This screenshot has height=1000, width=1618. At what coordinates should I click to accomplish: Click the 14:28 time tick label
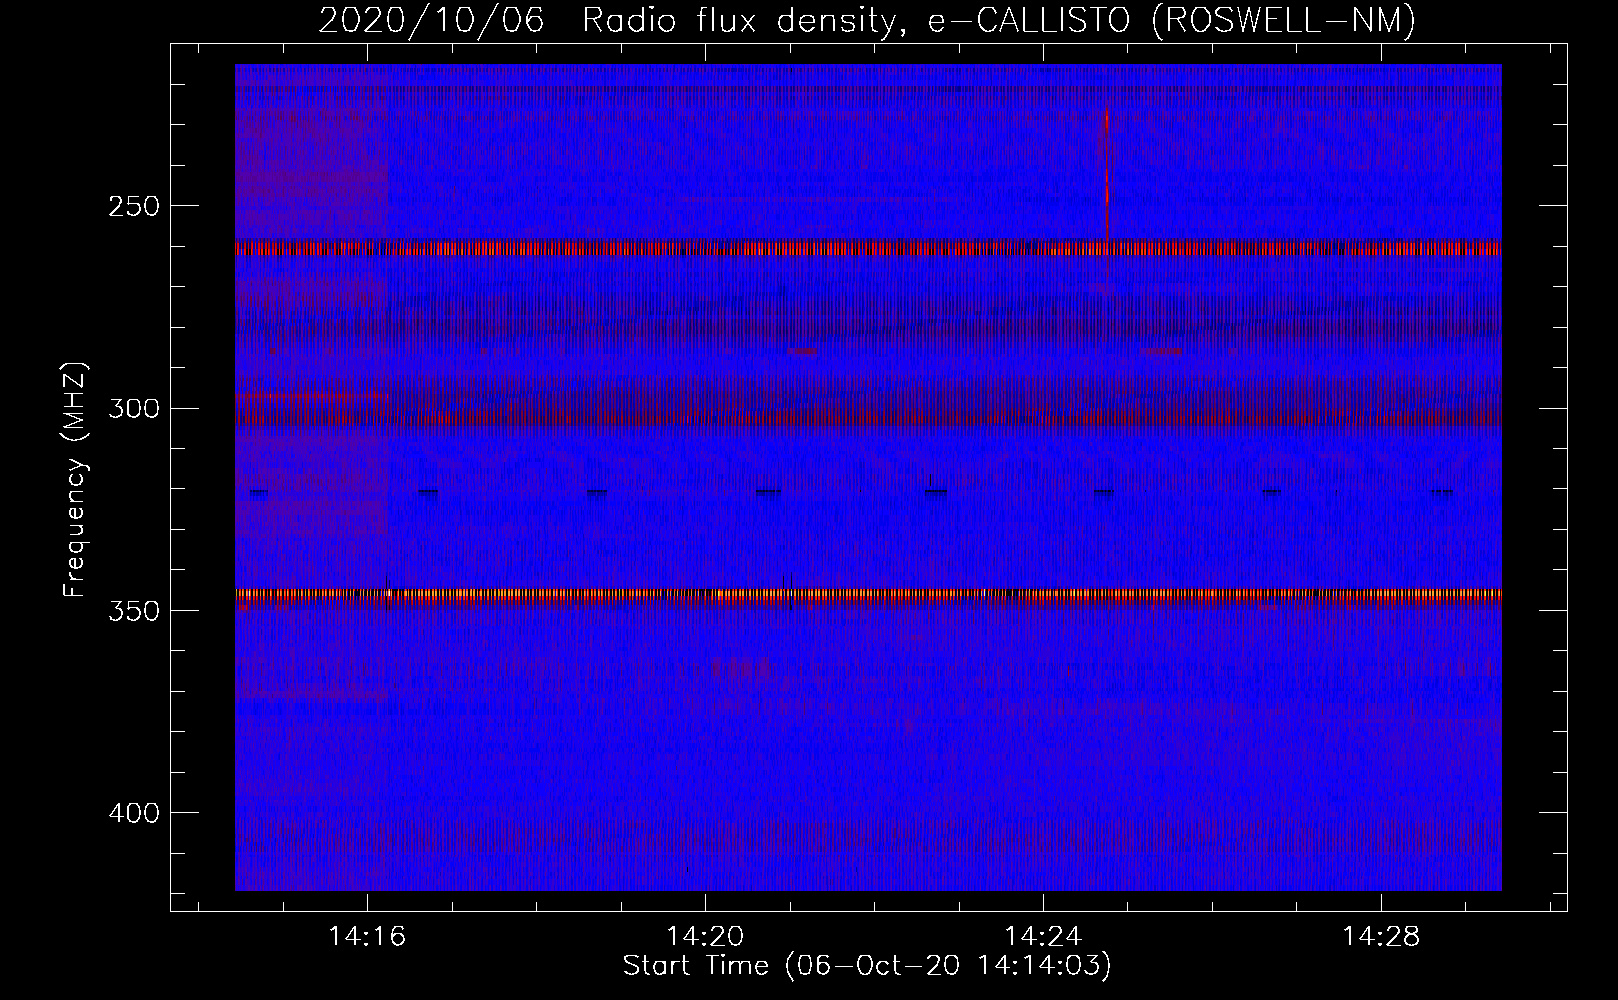coord(1381,937)
